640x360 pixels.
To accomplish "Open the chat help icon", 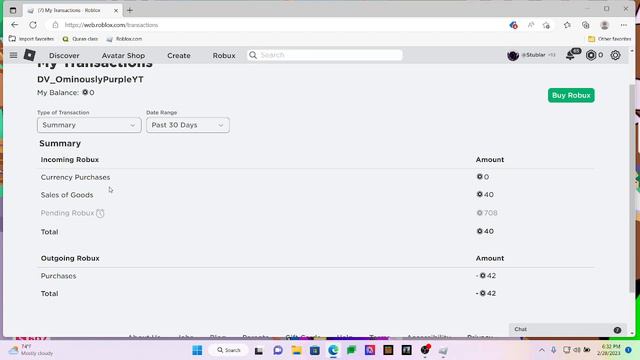I will point(617,330).
